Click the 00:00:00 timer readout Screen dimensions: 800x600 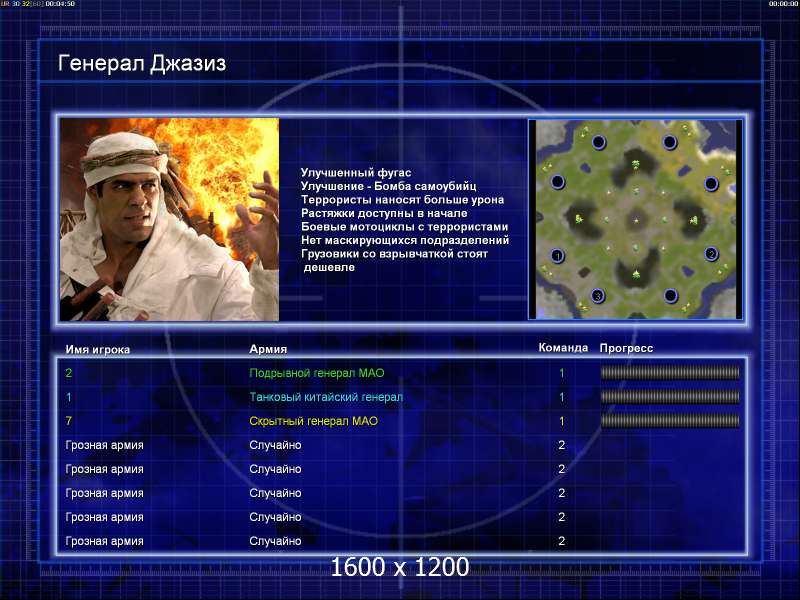[784, 4]
